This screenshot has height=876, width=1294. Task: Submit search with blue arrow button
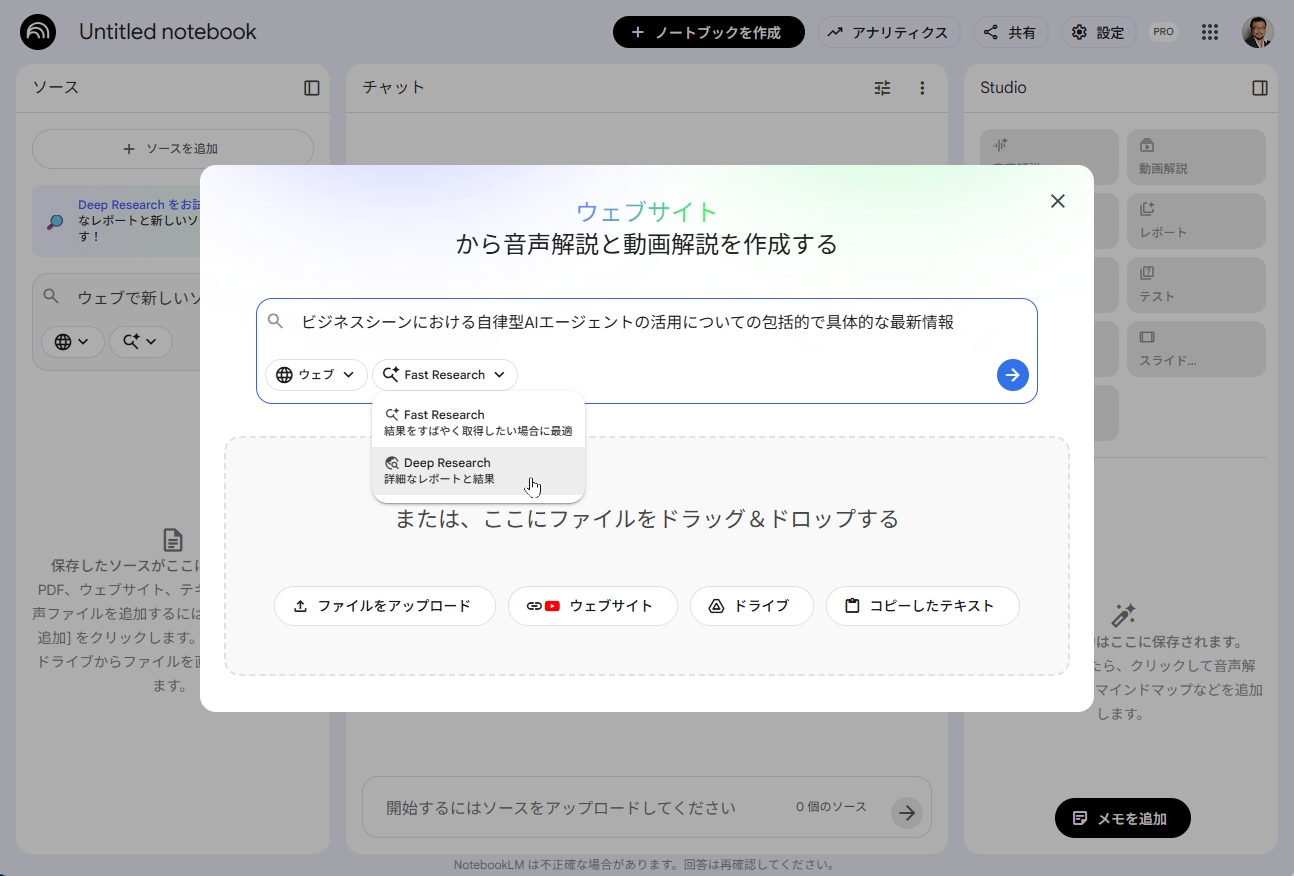[1013, 375]
